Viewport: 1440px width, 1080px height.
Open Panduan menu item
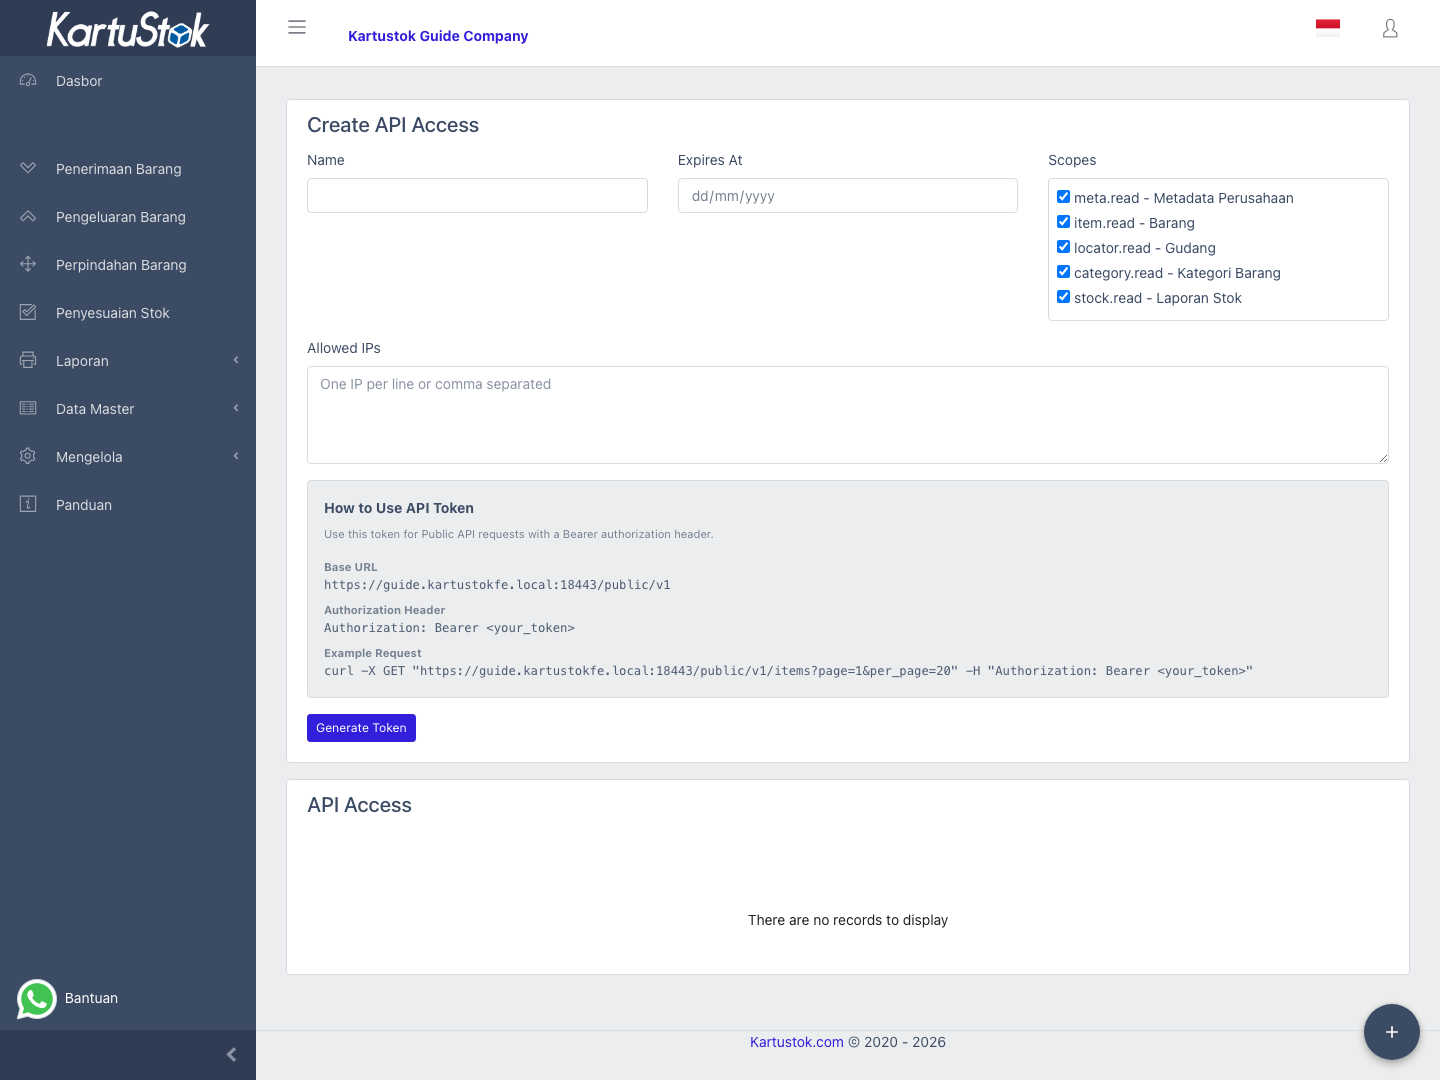128,505
